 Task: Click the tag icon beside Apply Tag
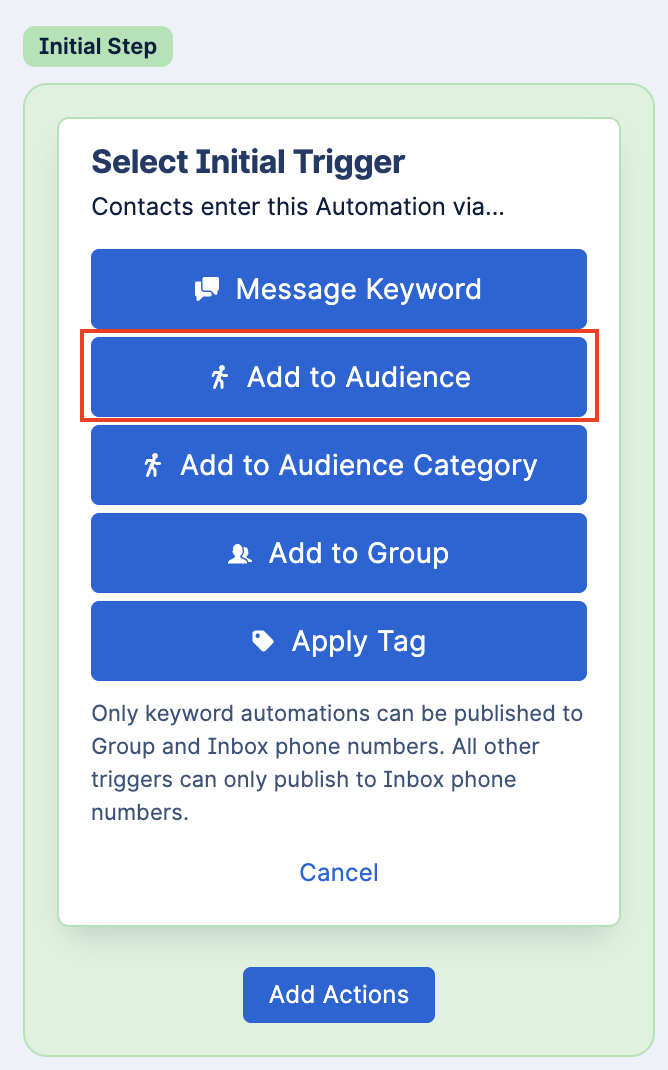pyautogui.click(x=263, y=641)
